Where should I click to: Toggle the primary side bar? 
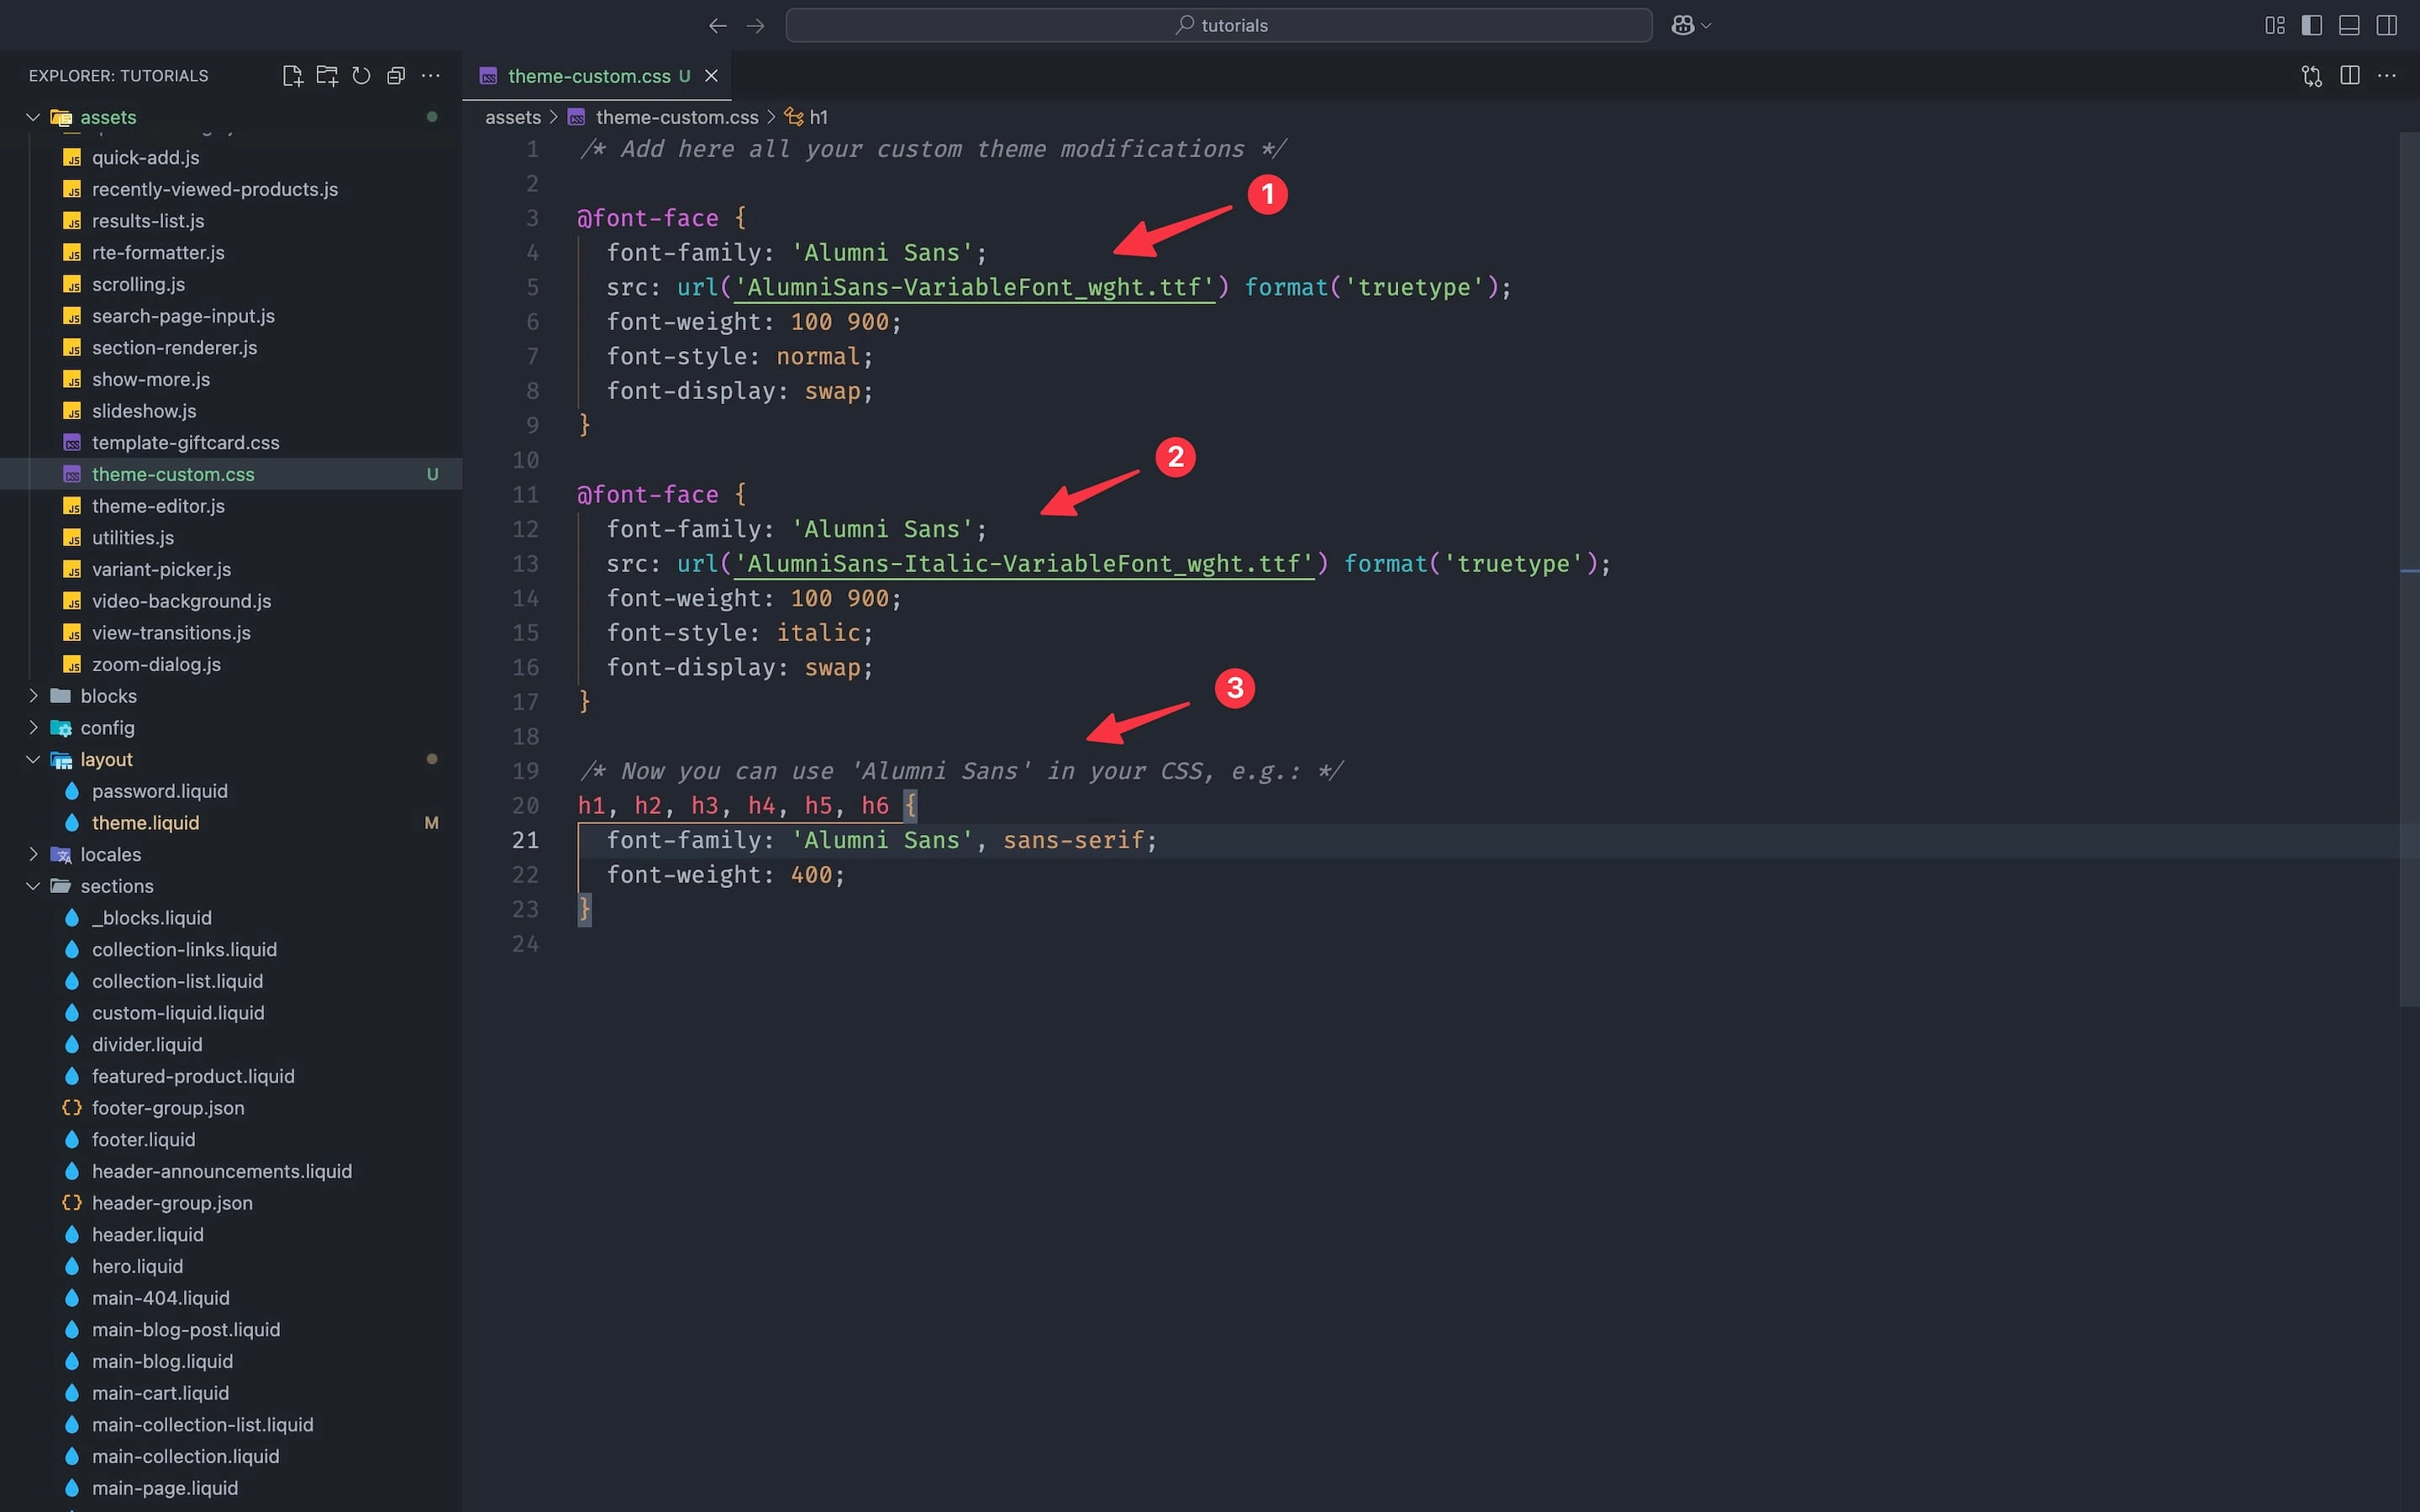2312,25
